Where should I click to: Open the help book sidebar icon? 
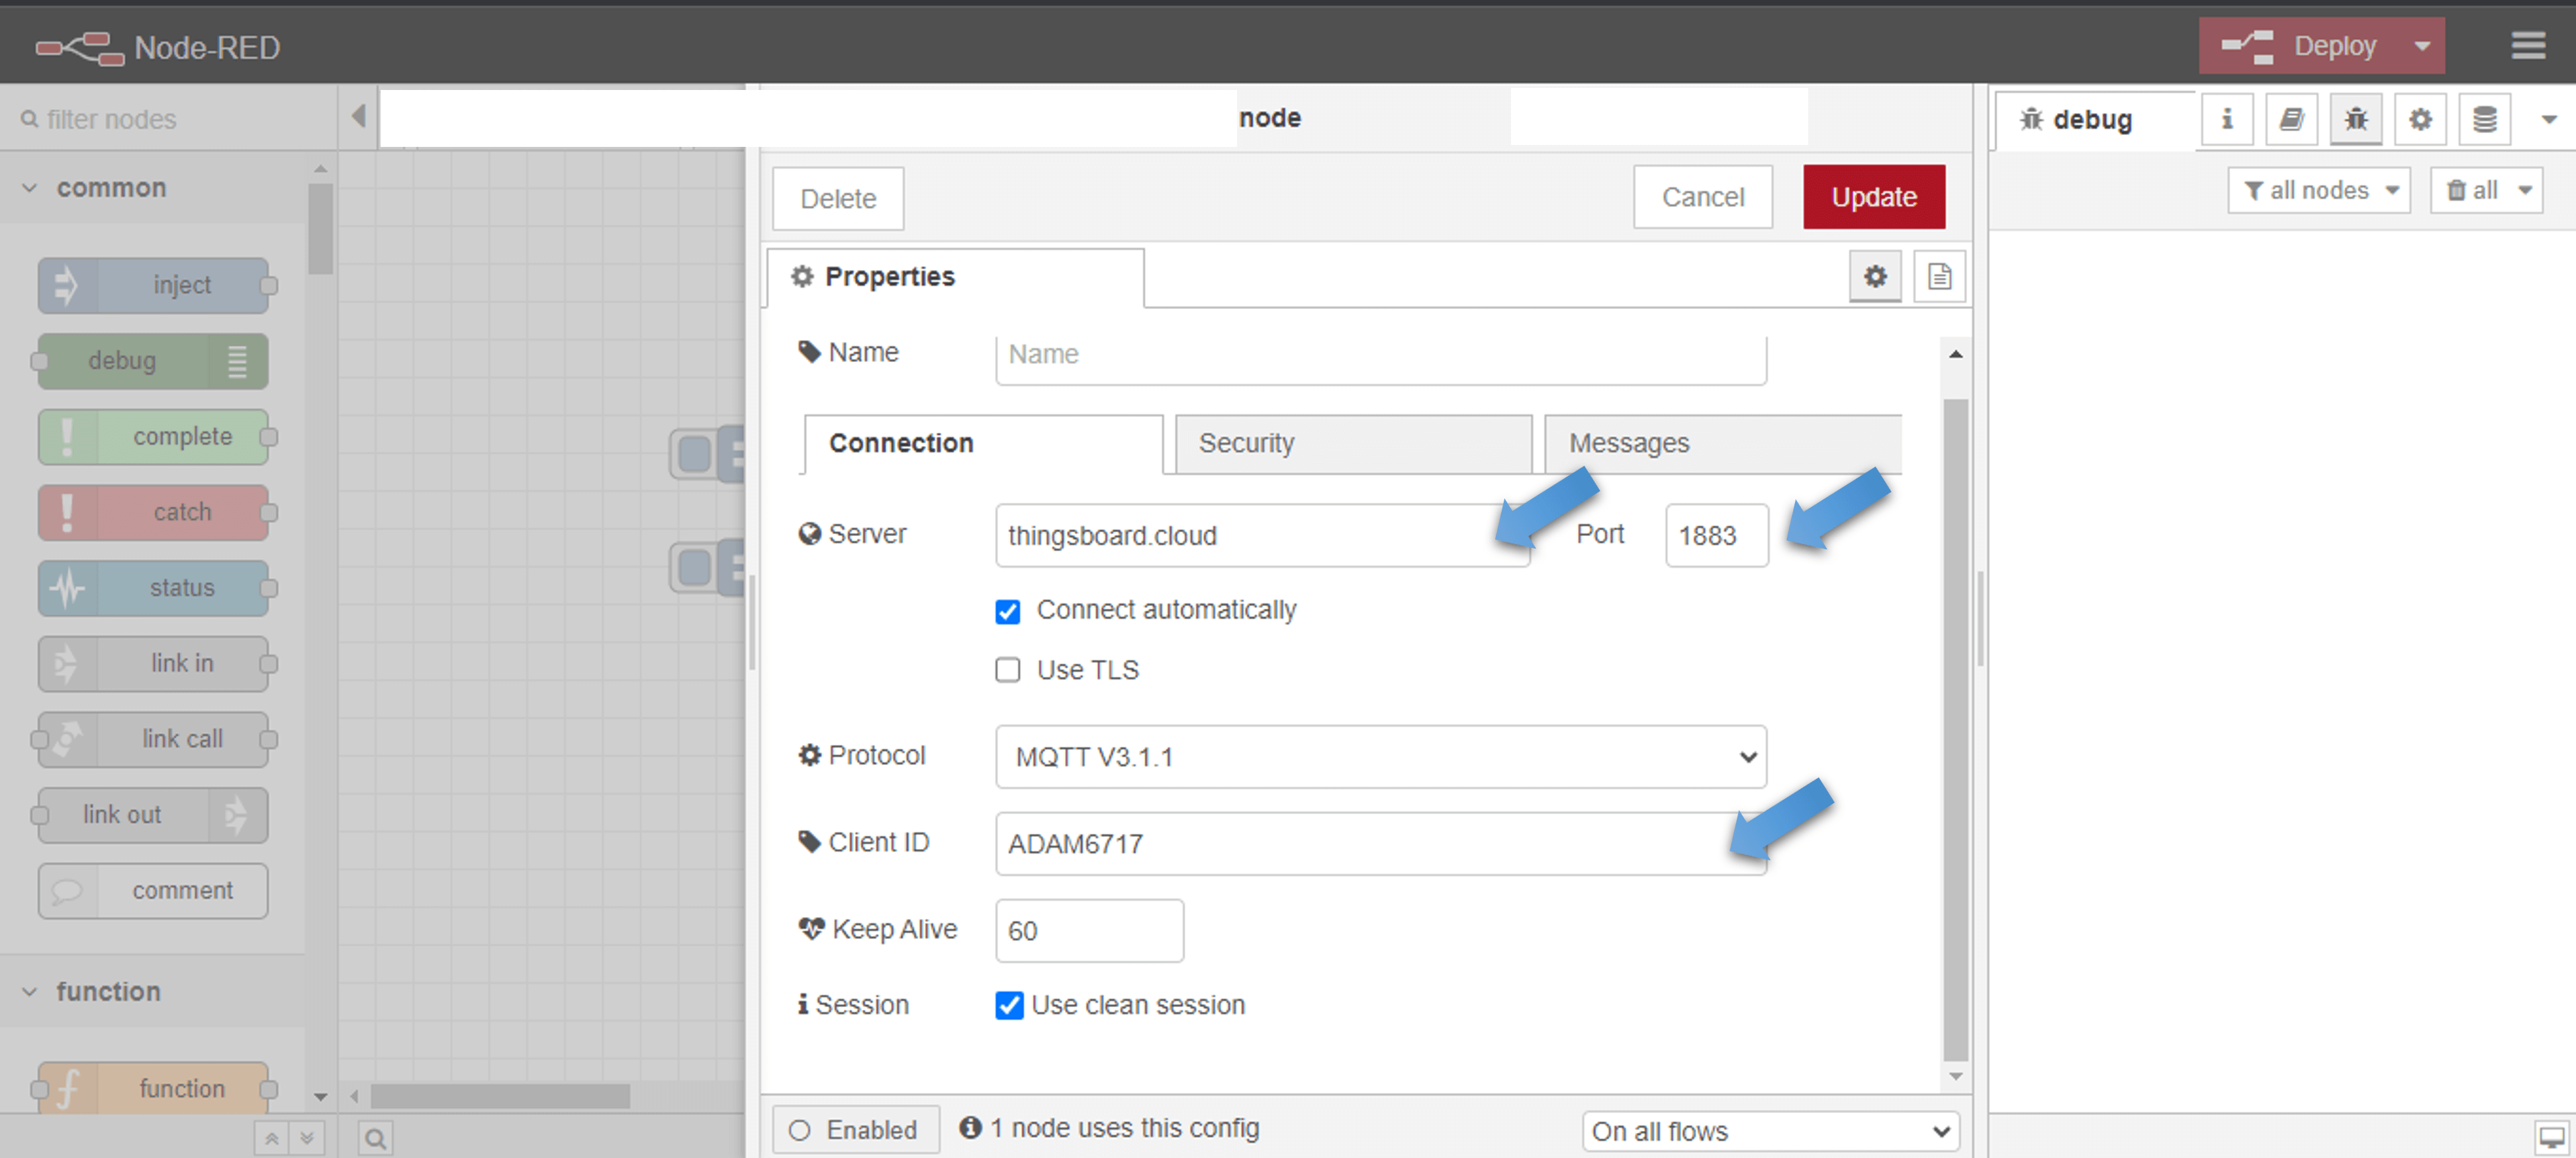coord(2291,119)
